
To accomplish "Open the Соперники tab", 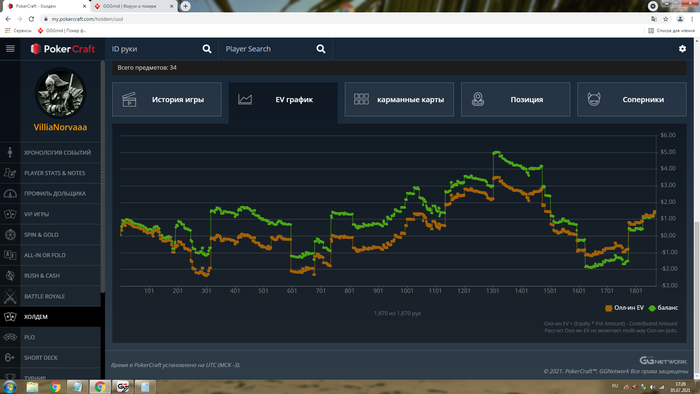I will 632,100.
